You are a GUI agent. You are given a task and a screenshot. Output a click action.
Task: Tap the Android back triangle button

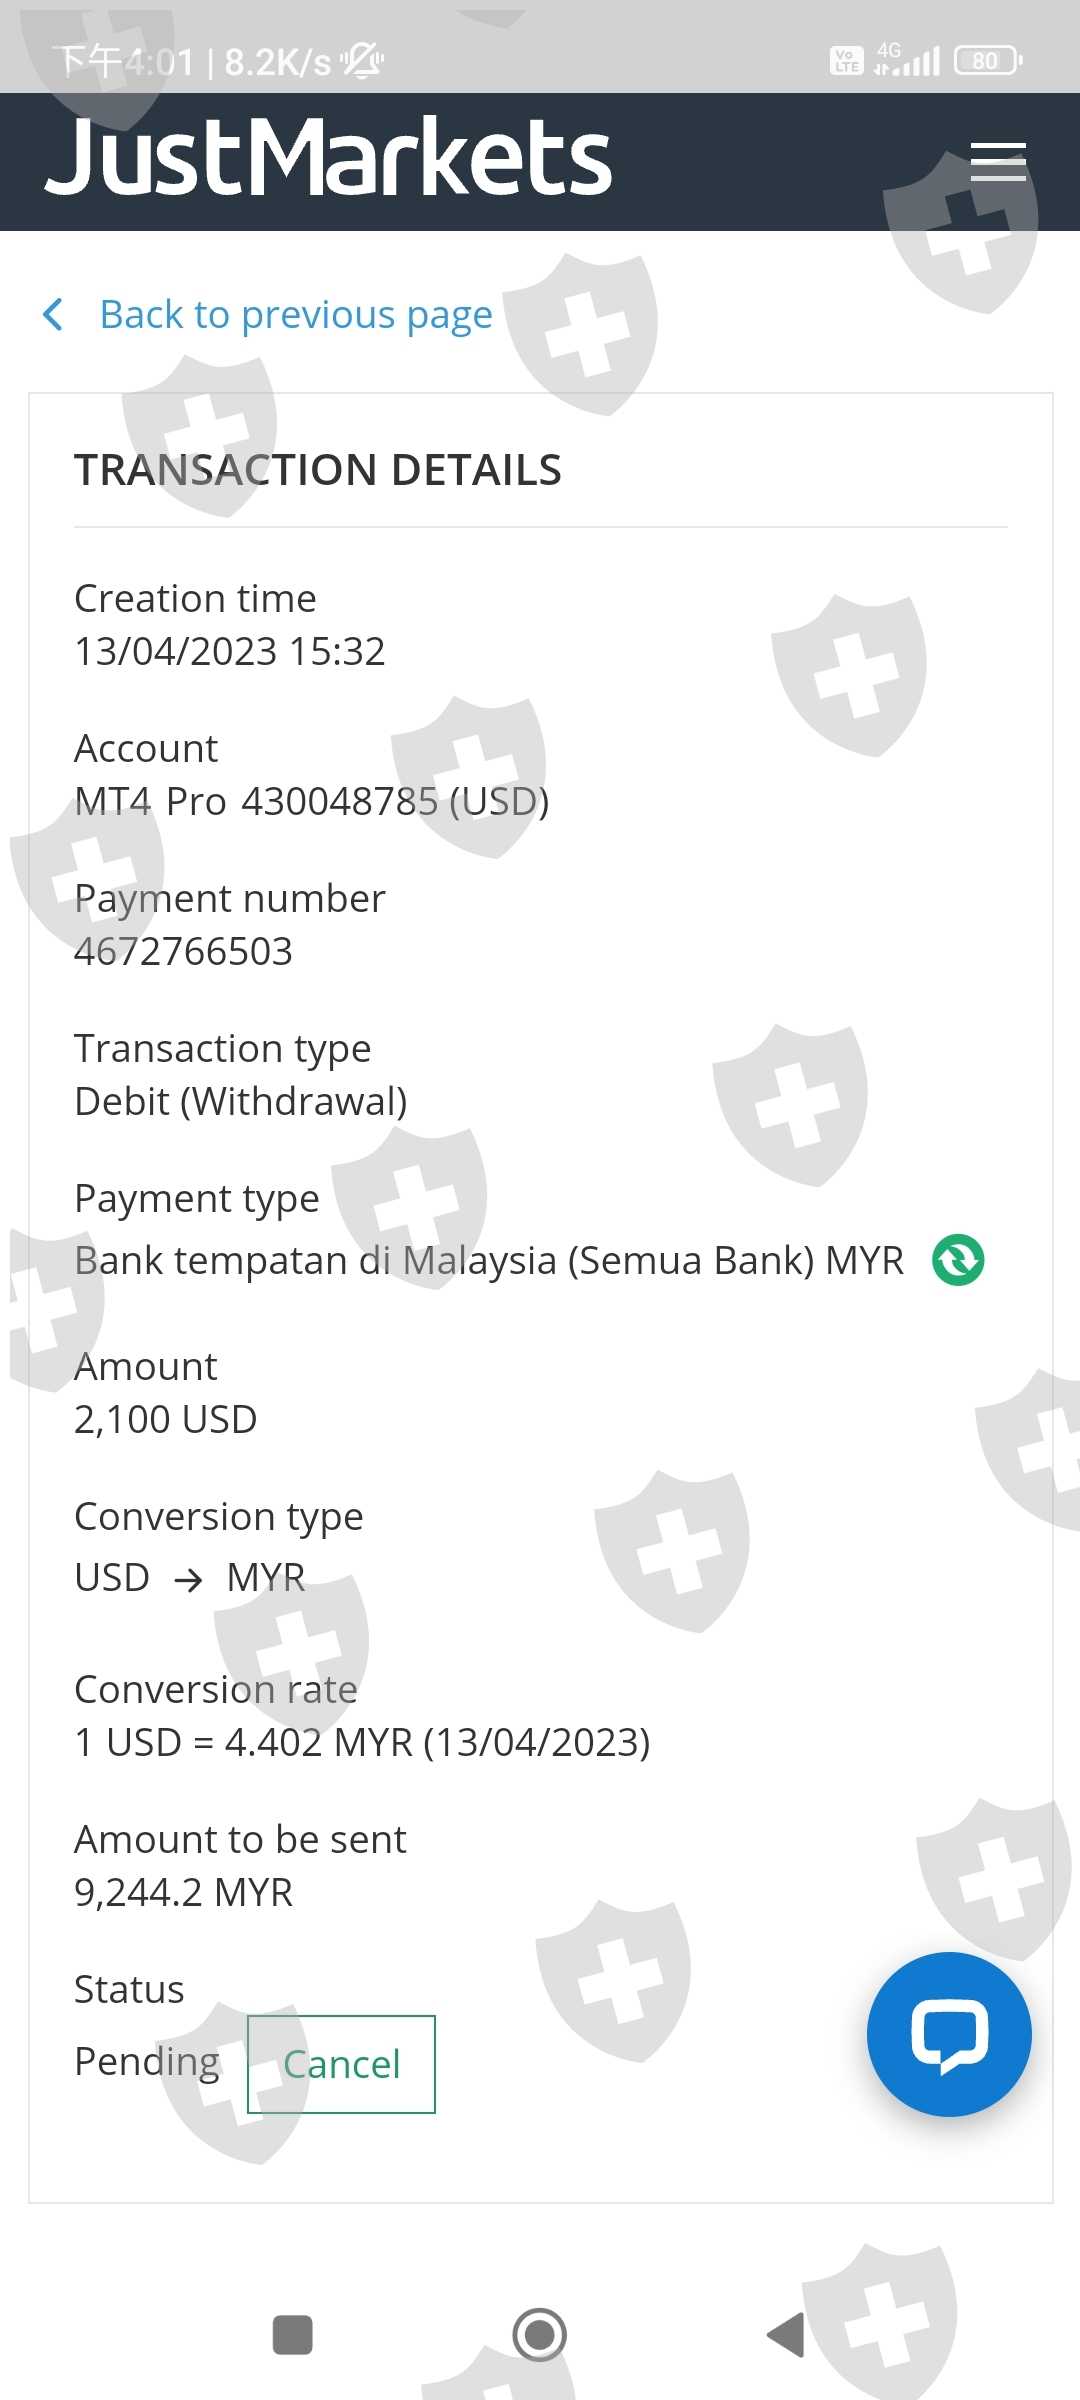[x=786, y=2335]
